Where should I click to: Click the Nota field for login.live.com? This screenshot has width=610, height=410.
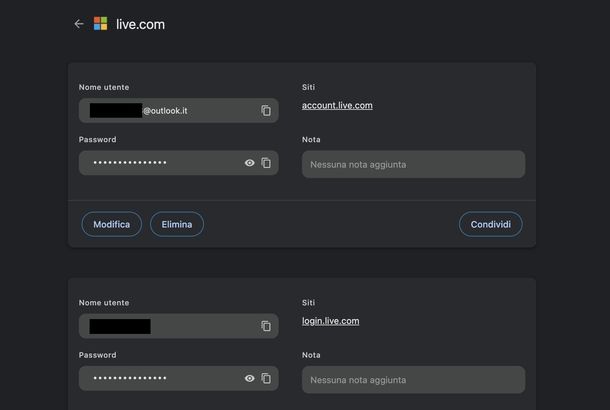[x=414, y=380]
